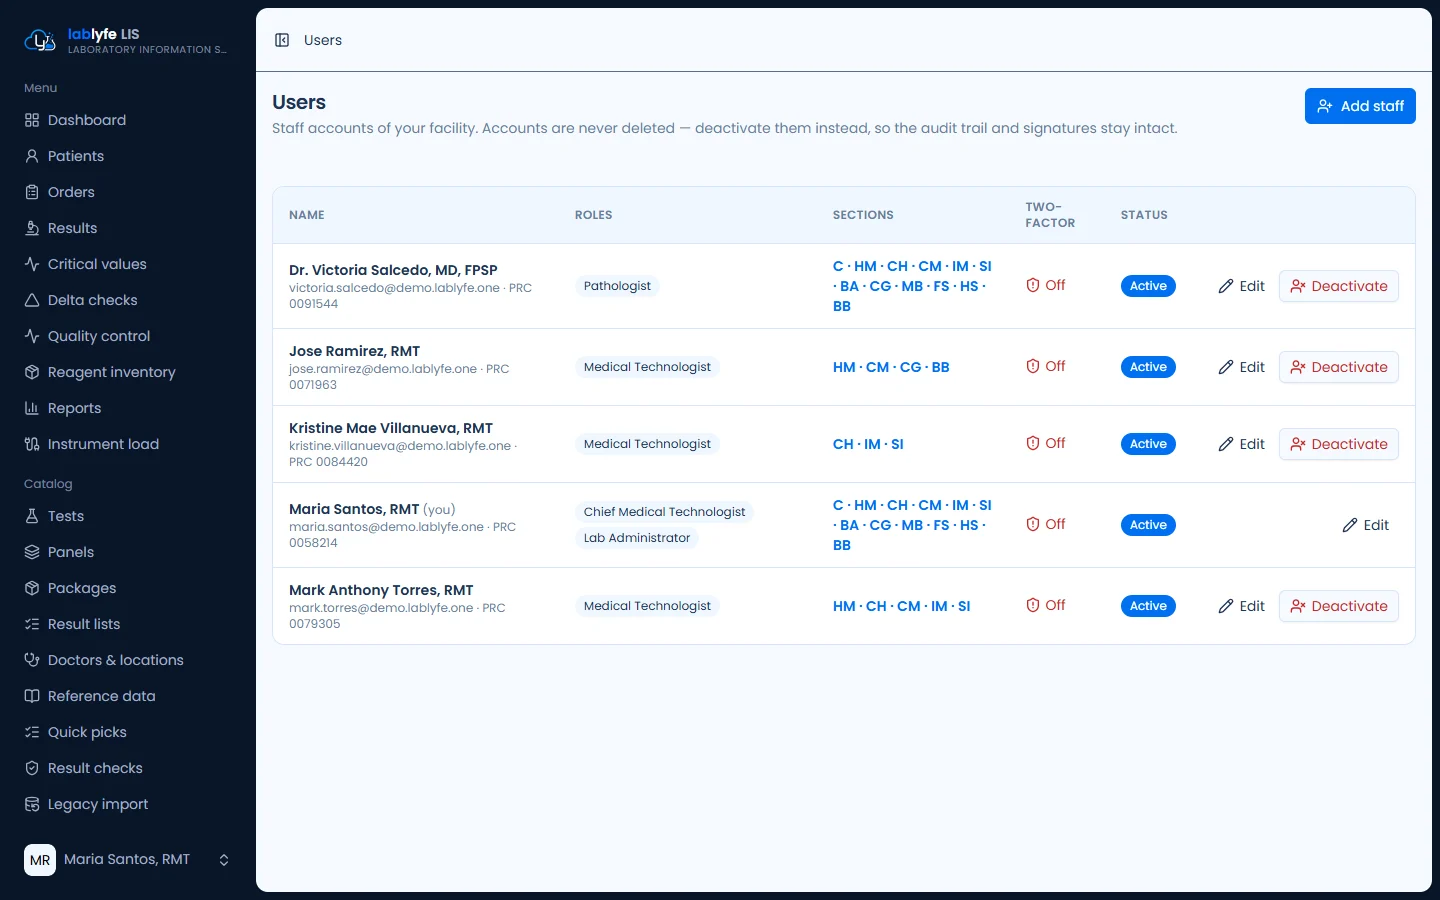The height and width of the screenshot is (900, 1440).
Task: Click the Patients person icon
Action: point(32,156)
